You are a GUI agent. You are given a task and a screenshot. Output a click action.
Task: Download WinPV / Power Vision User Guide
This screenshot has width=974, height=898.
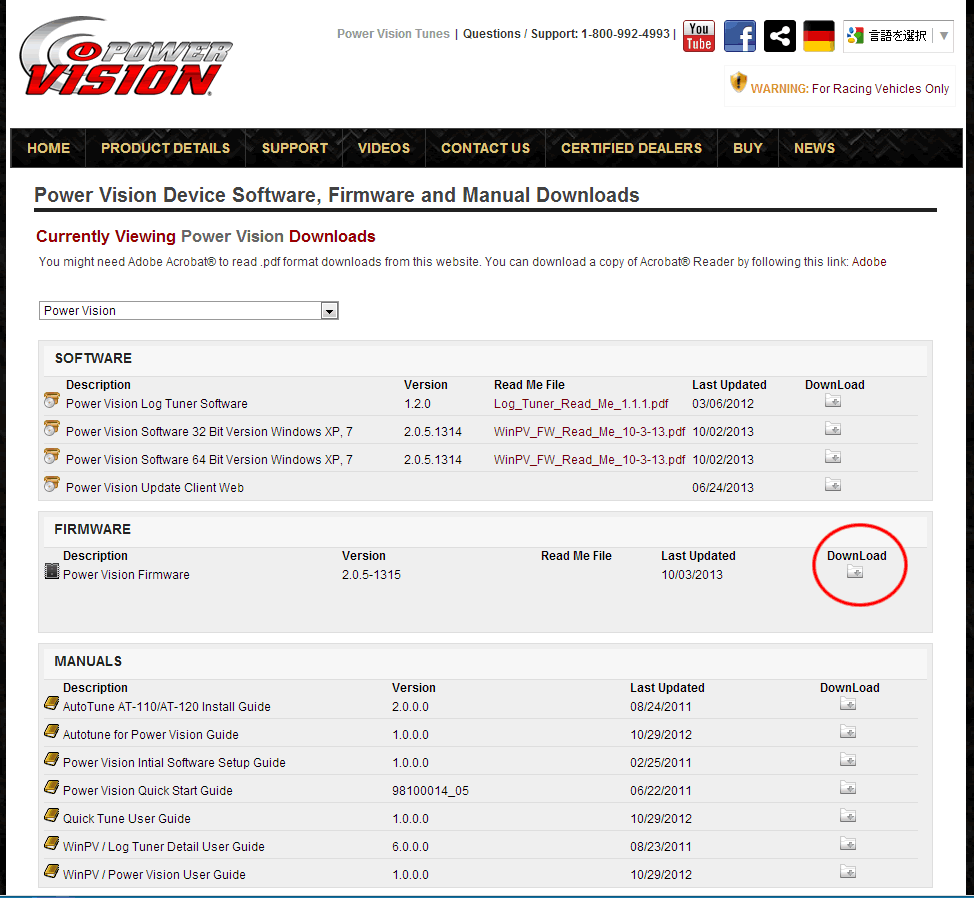848,872
